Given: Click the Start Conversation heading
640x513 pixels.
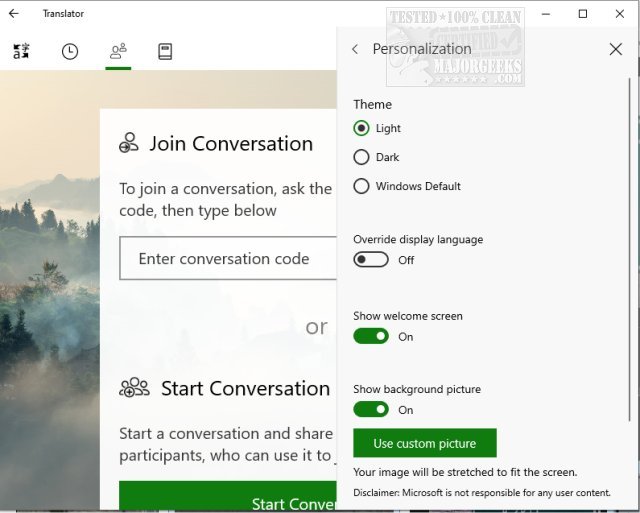Looking at the screenshot, I should (x=245, y=389).
